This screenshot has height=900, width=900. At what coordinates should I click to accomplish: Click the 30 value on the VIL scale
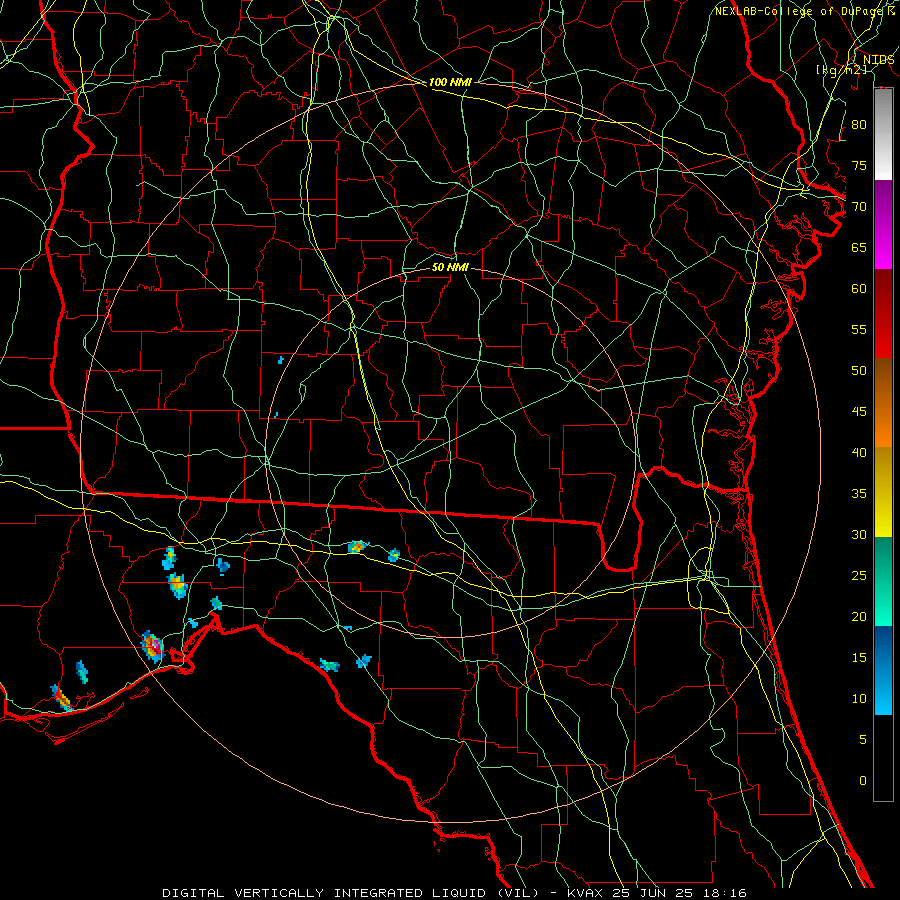pyautogui.click(x=859, y=534)
